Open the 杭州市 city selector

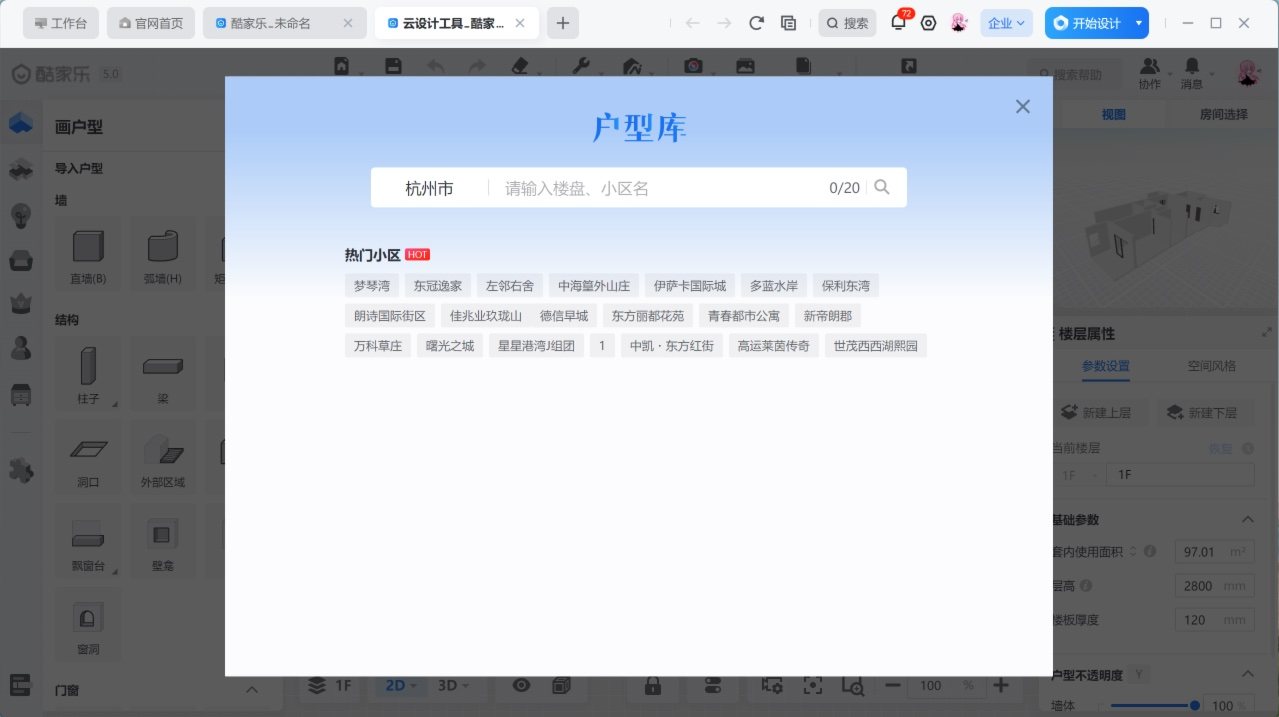click(x=429, y=188)
